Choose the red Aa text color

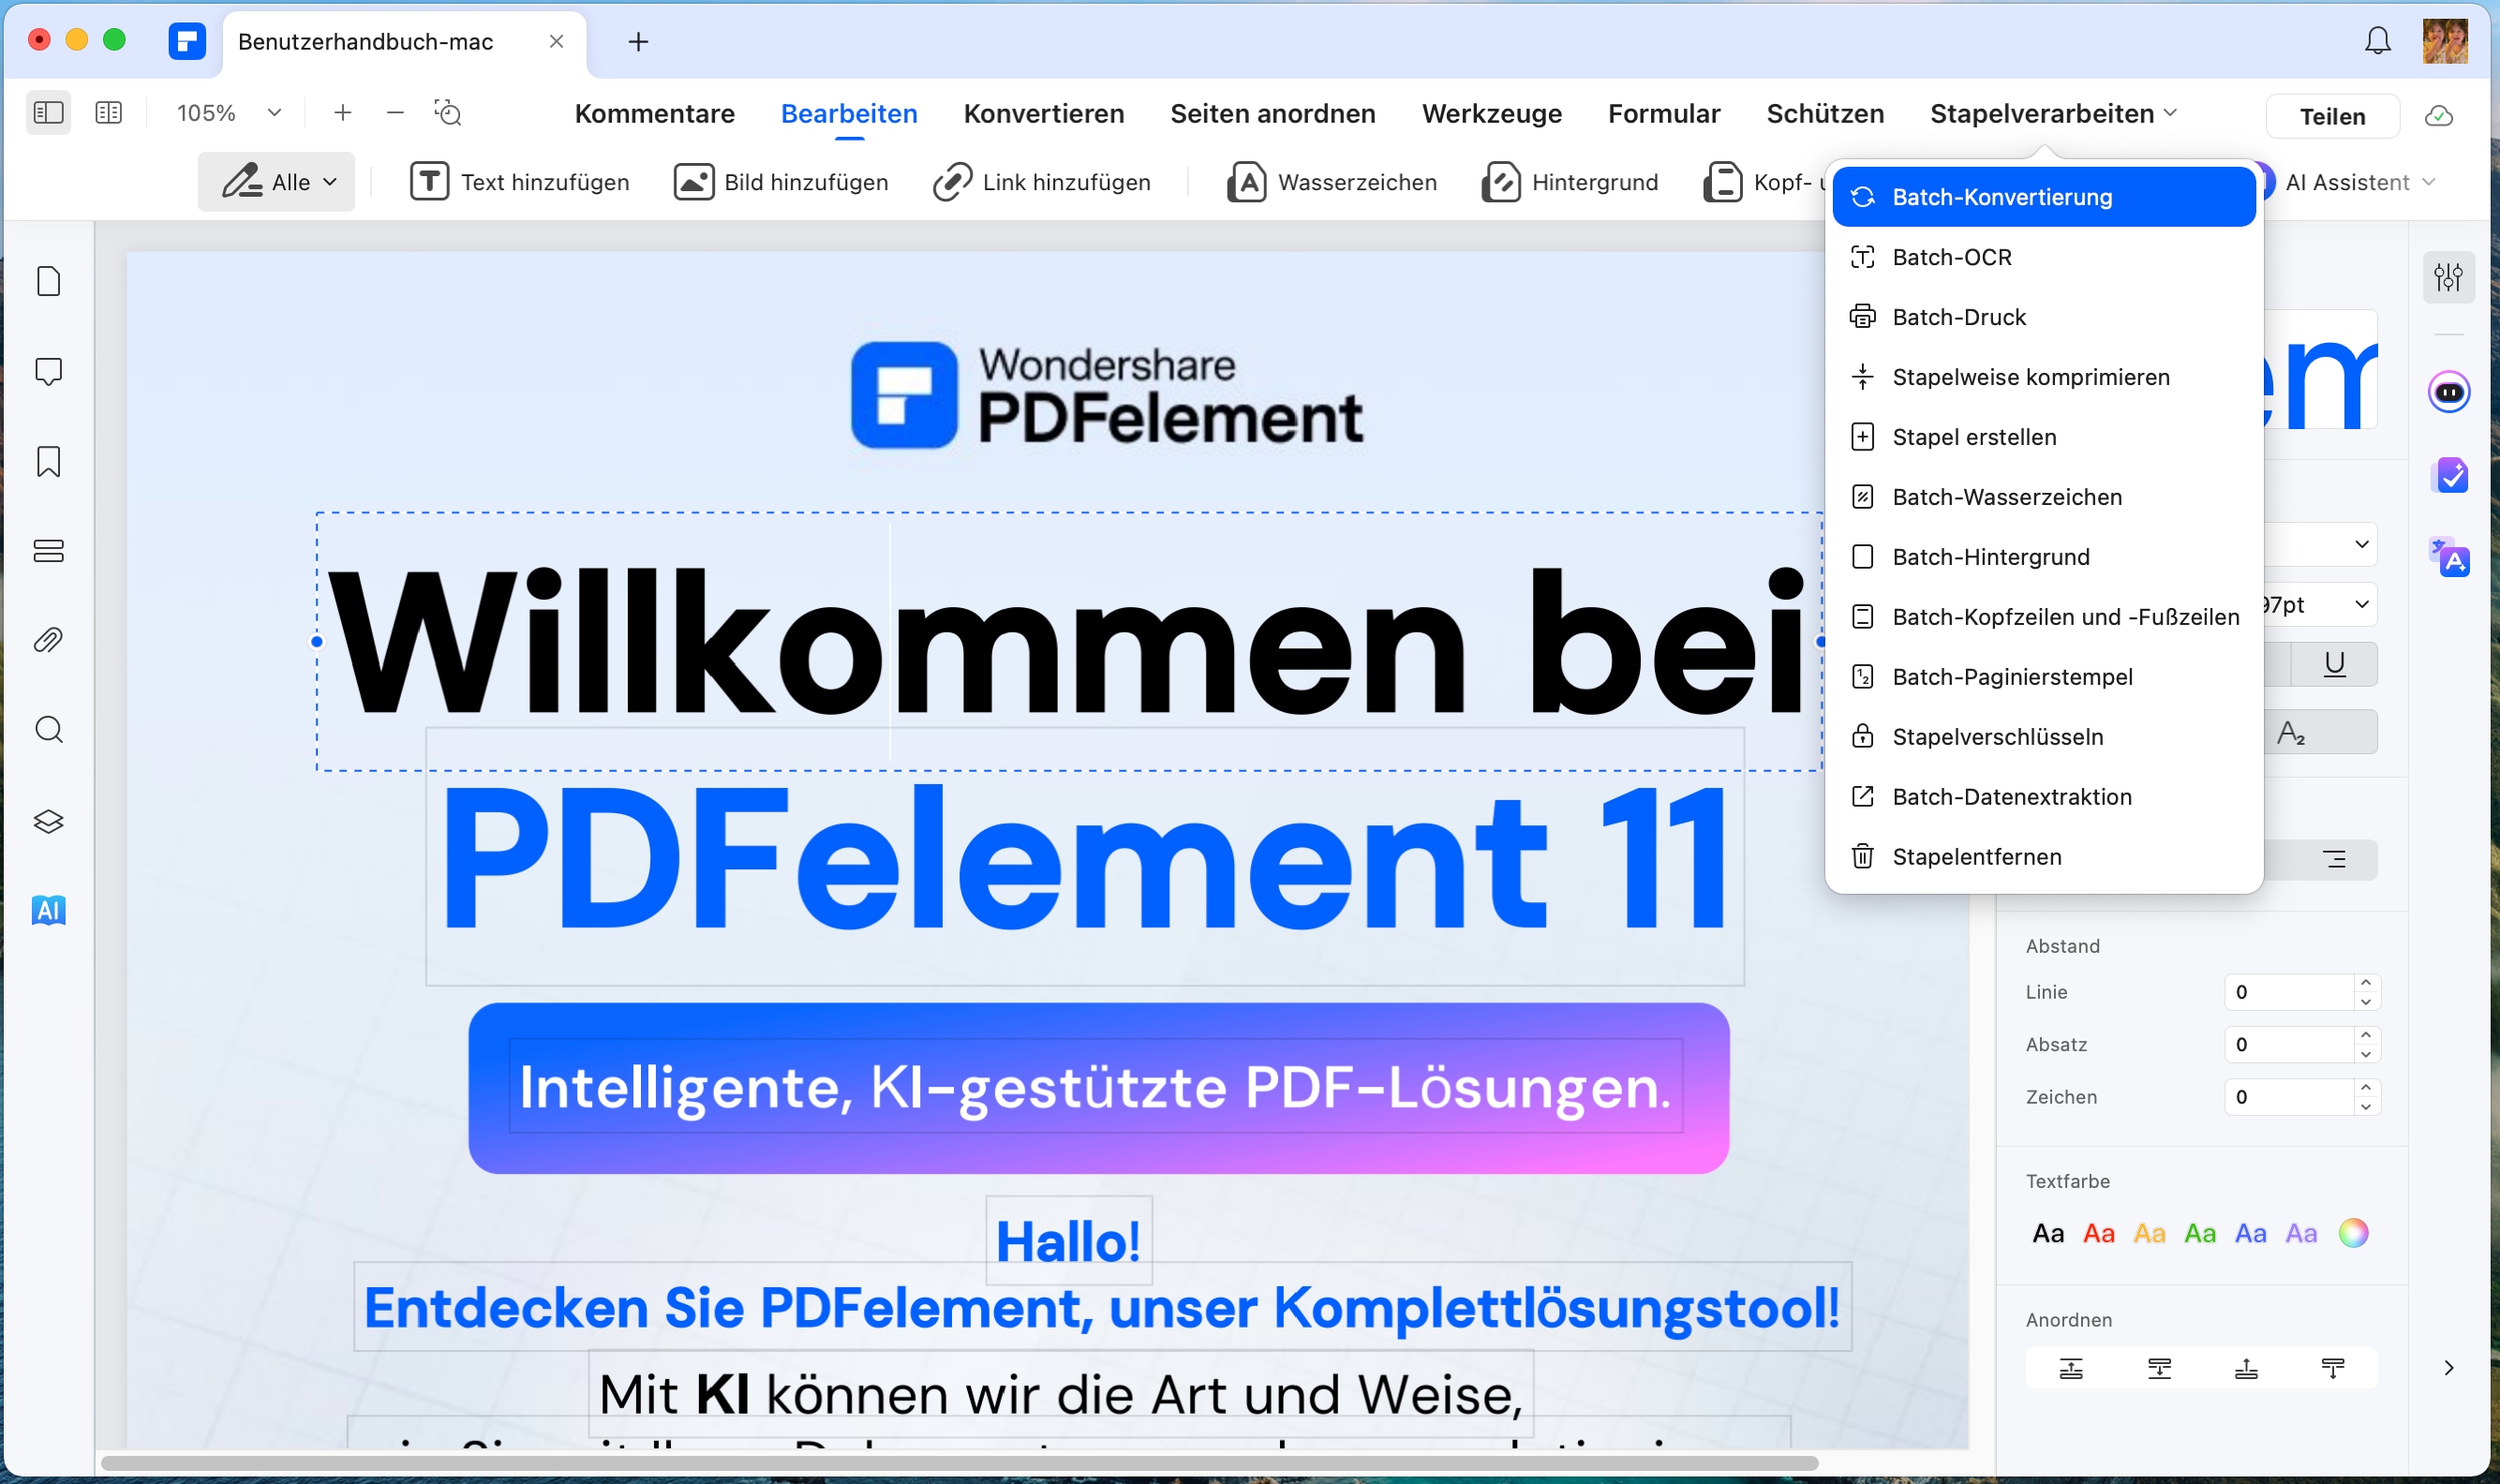pos(2099,1233)
